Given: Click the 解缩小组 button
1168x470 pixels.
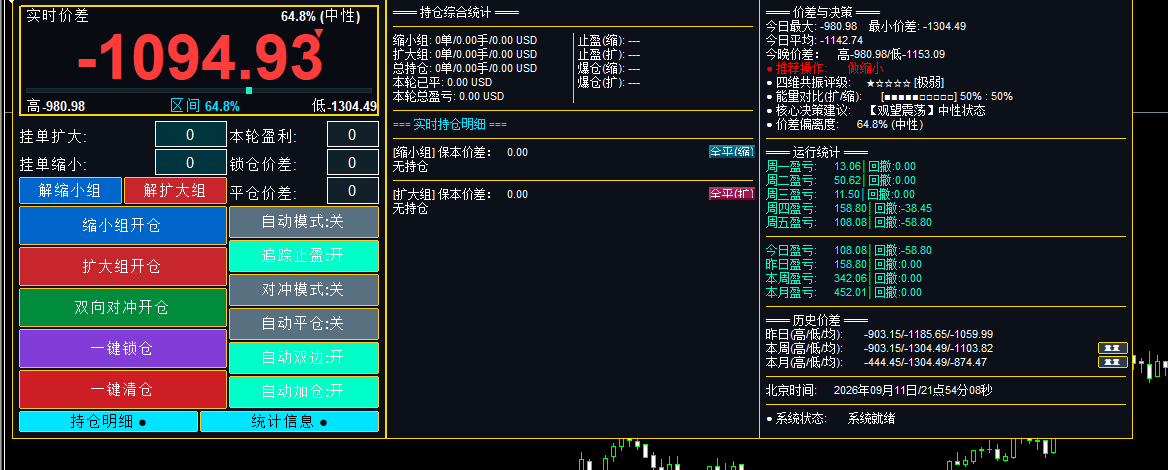Looking at the screenshot, I should coord(70,191).
